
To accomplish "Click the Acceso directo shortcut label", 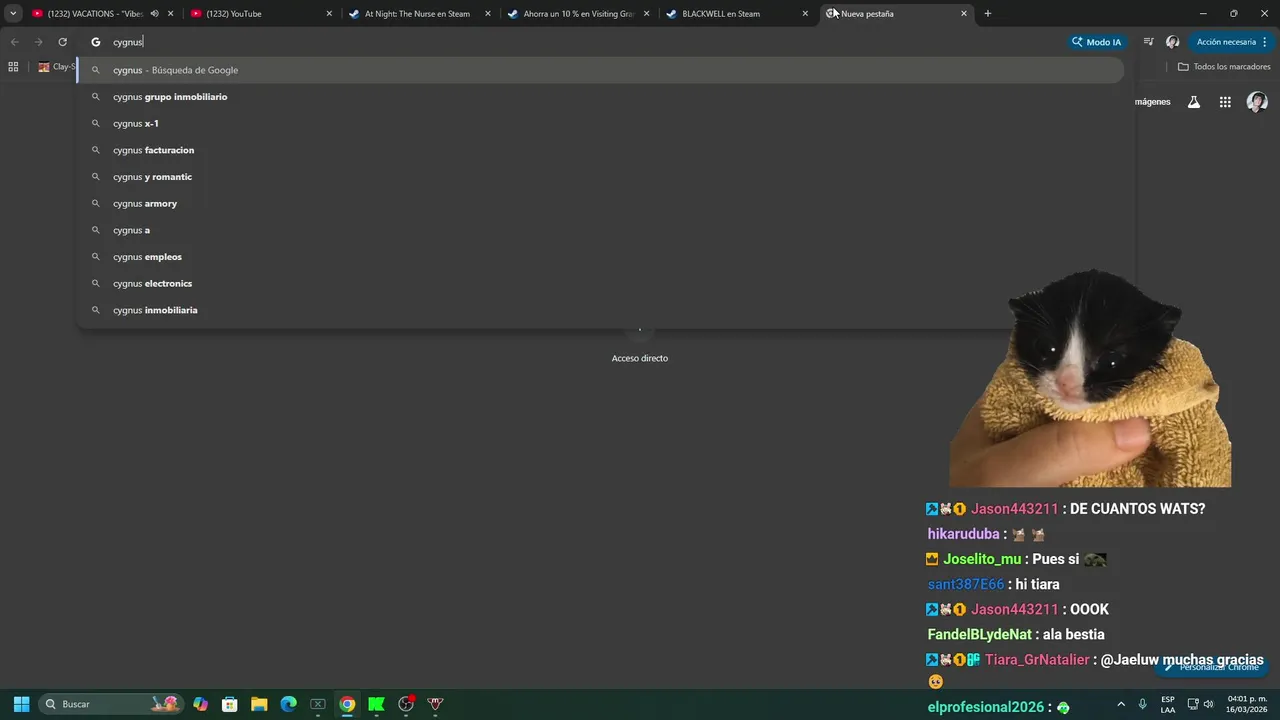I will coord(640,358).
